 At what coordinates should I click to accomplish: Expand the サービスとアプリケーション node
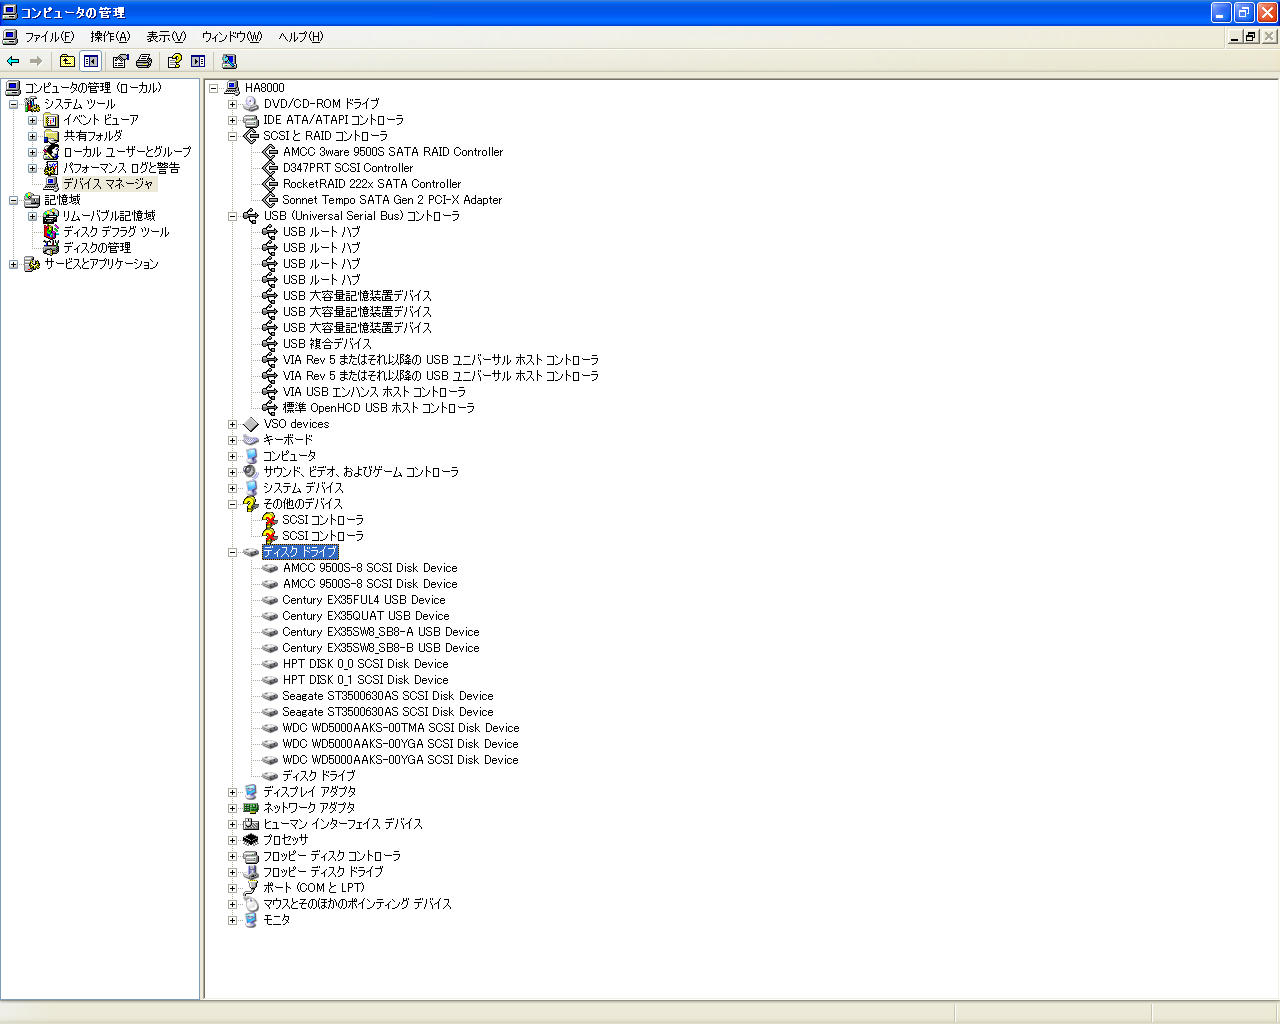tap(13, 264)
